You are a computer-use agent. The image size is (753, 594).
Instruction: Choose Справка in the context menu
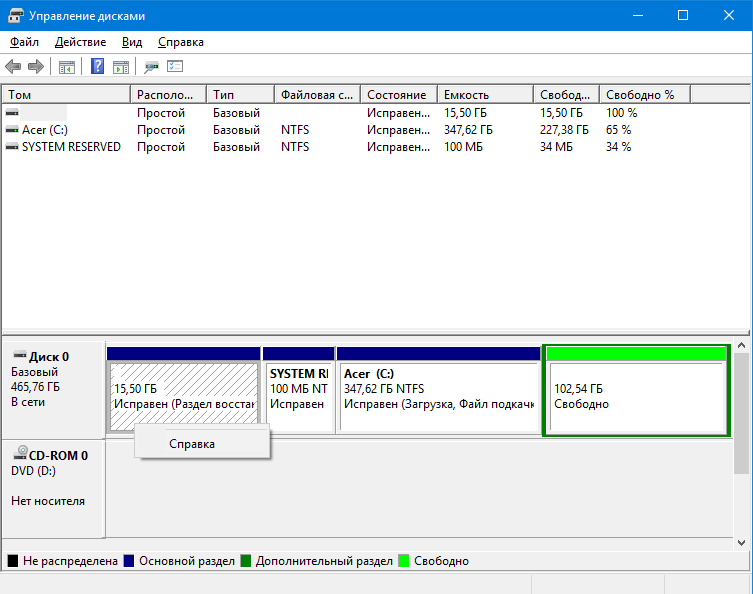(202, 444)
